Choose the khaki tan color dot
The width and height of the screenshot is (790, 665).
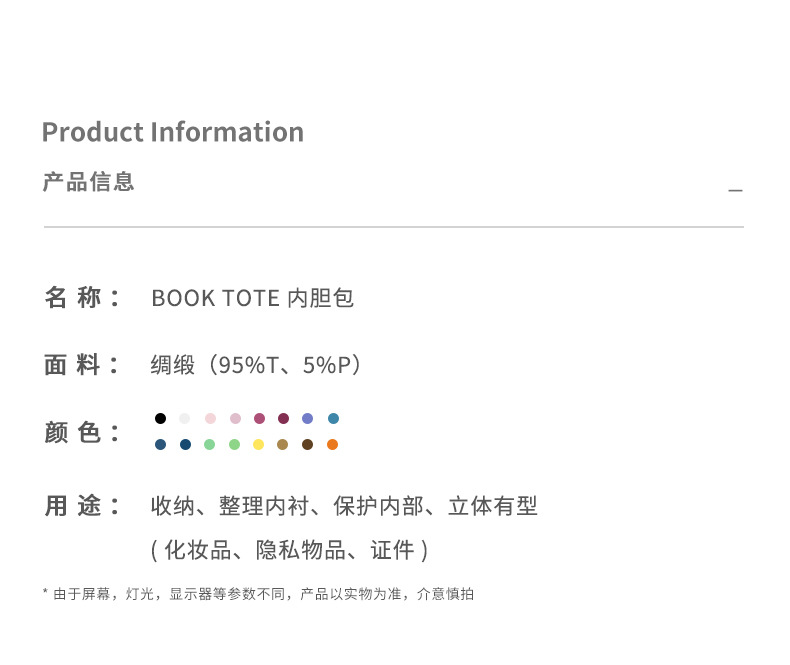(x=283, y=444)
